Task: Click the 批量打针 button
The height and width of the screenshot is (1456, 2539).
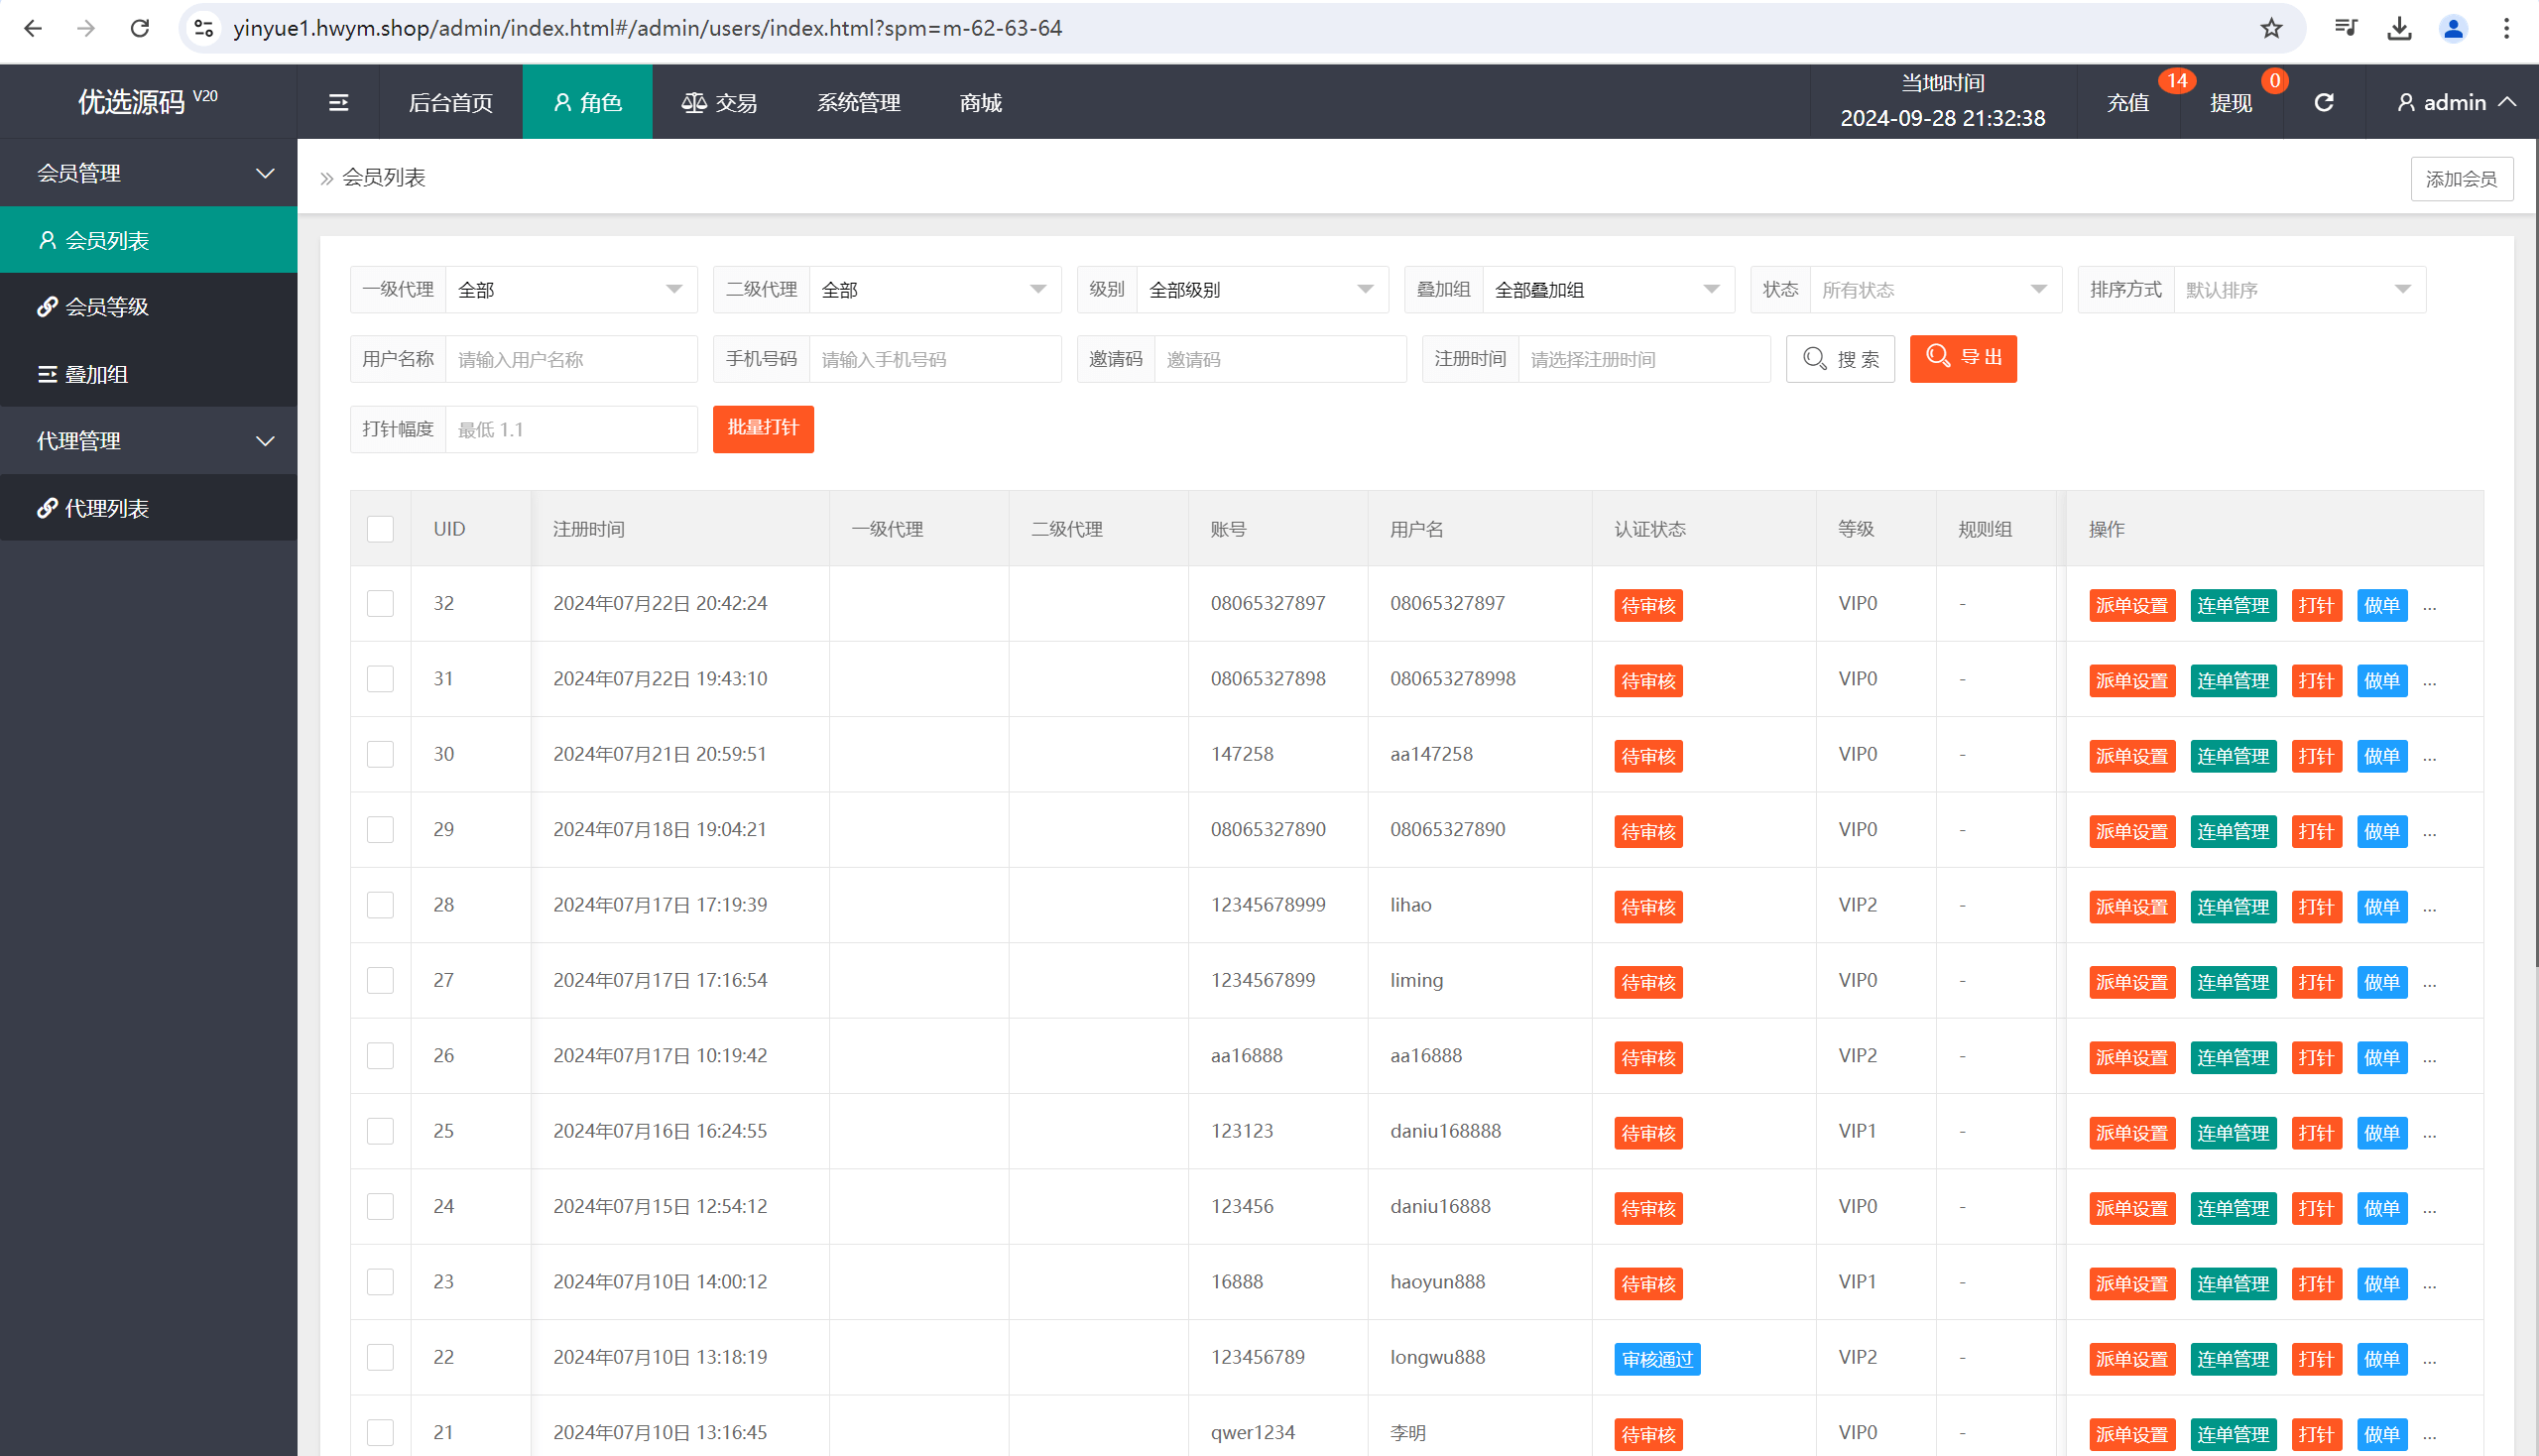Action: pyautogui.click(x=762, y=428)
